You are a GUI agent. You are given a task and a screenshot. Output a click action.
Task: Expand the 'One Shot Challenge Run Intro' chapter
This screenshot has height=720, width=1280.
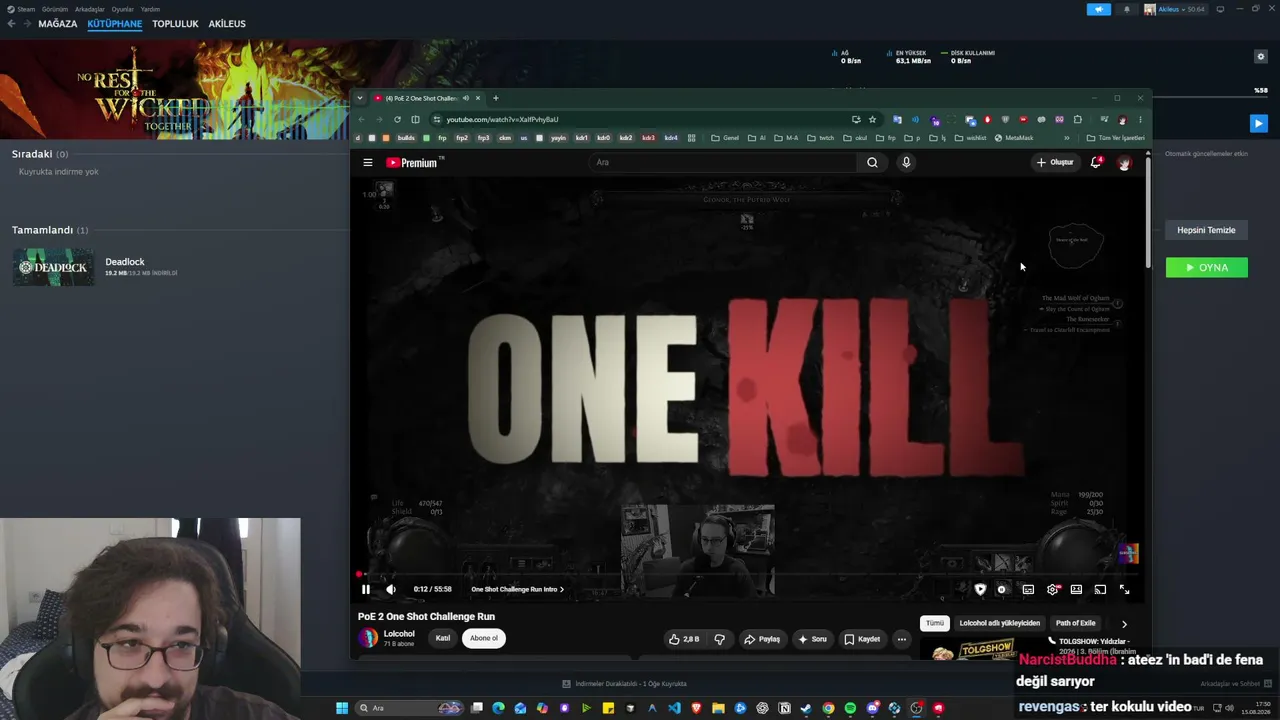pyautogui.click(x=517, y=589)
